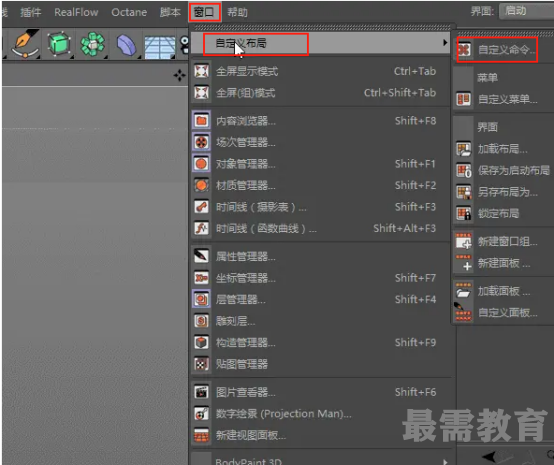Click 全屏显示模式 icon
Viewport: 554px width, 465px height.
pos(201,71)
